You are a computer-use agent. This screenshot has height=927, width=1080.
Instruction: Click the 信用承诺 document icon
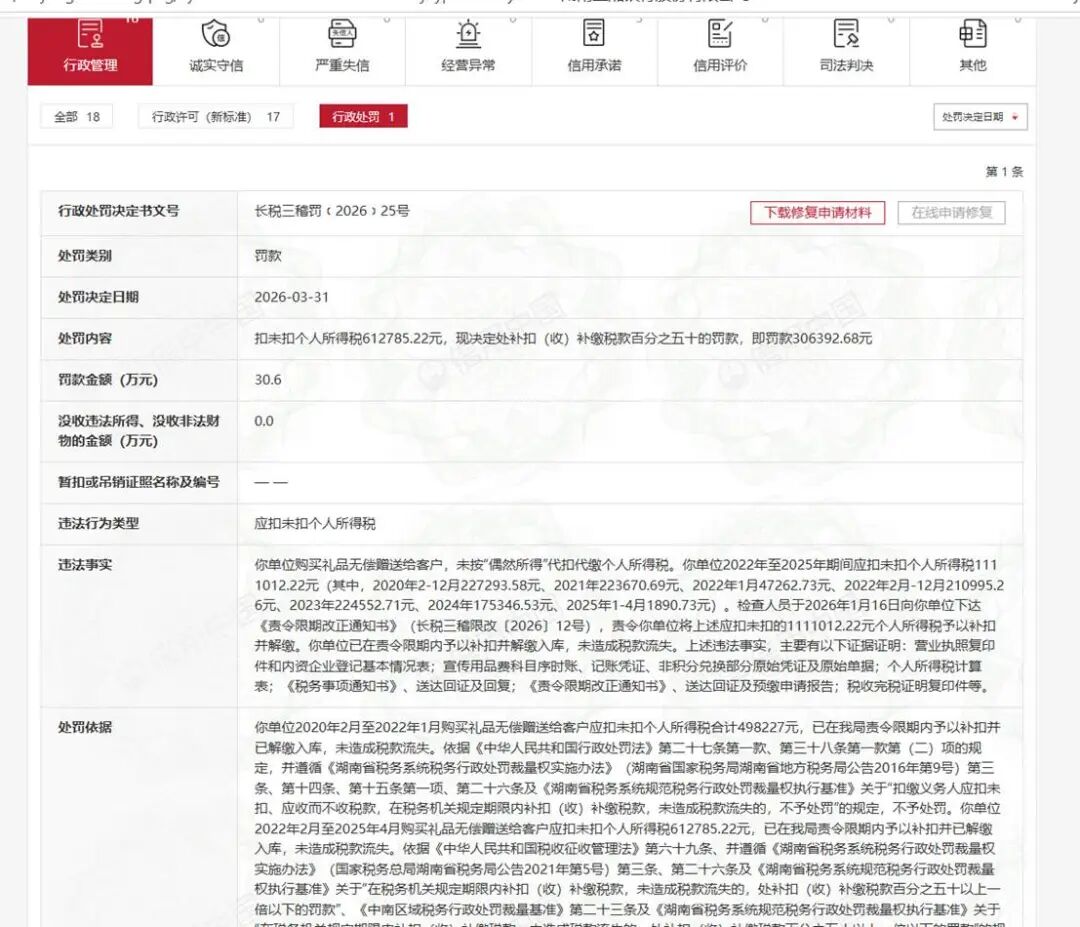click(594, 33)
